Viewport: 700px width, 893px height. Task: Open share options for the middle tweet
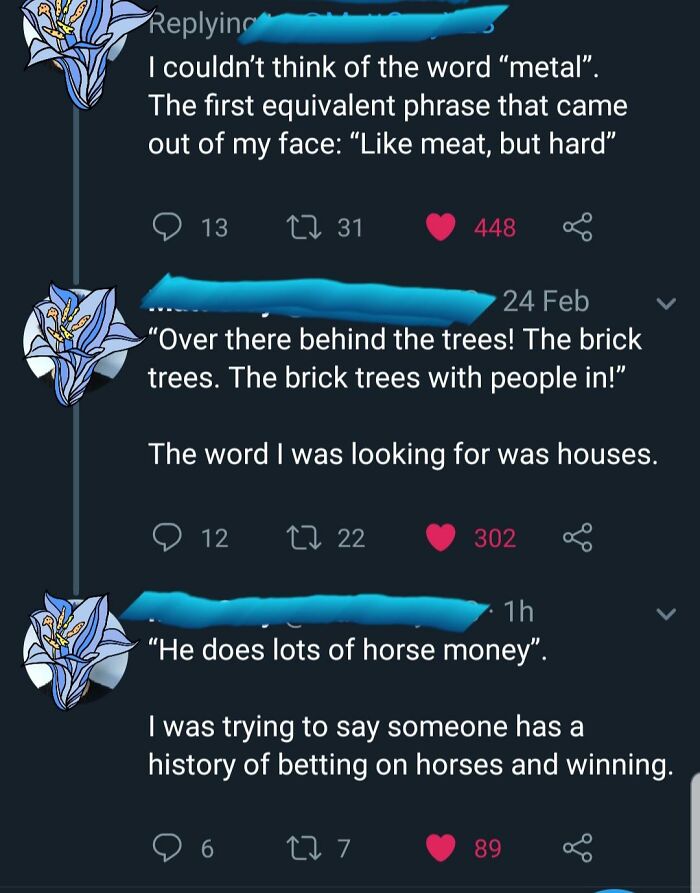[x=576, y=537]
